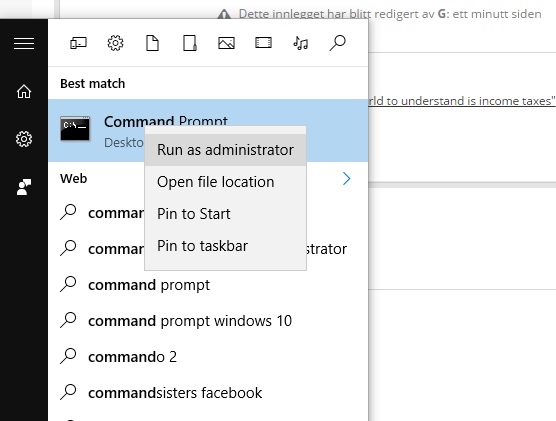
Task: Select the Home icon in sidebar
Action: click(24, 91)
